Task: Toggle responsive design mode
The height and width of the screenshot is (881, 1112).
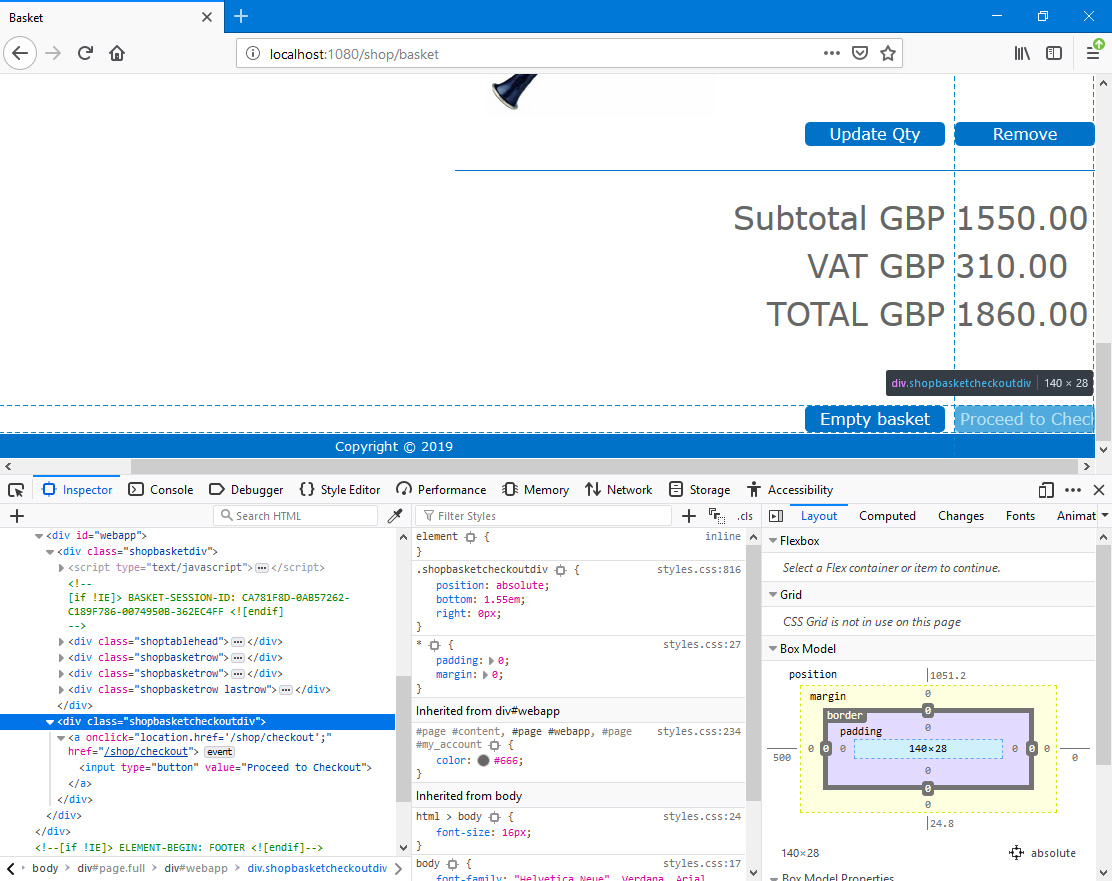Action: point(1046,490)
